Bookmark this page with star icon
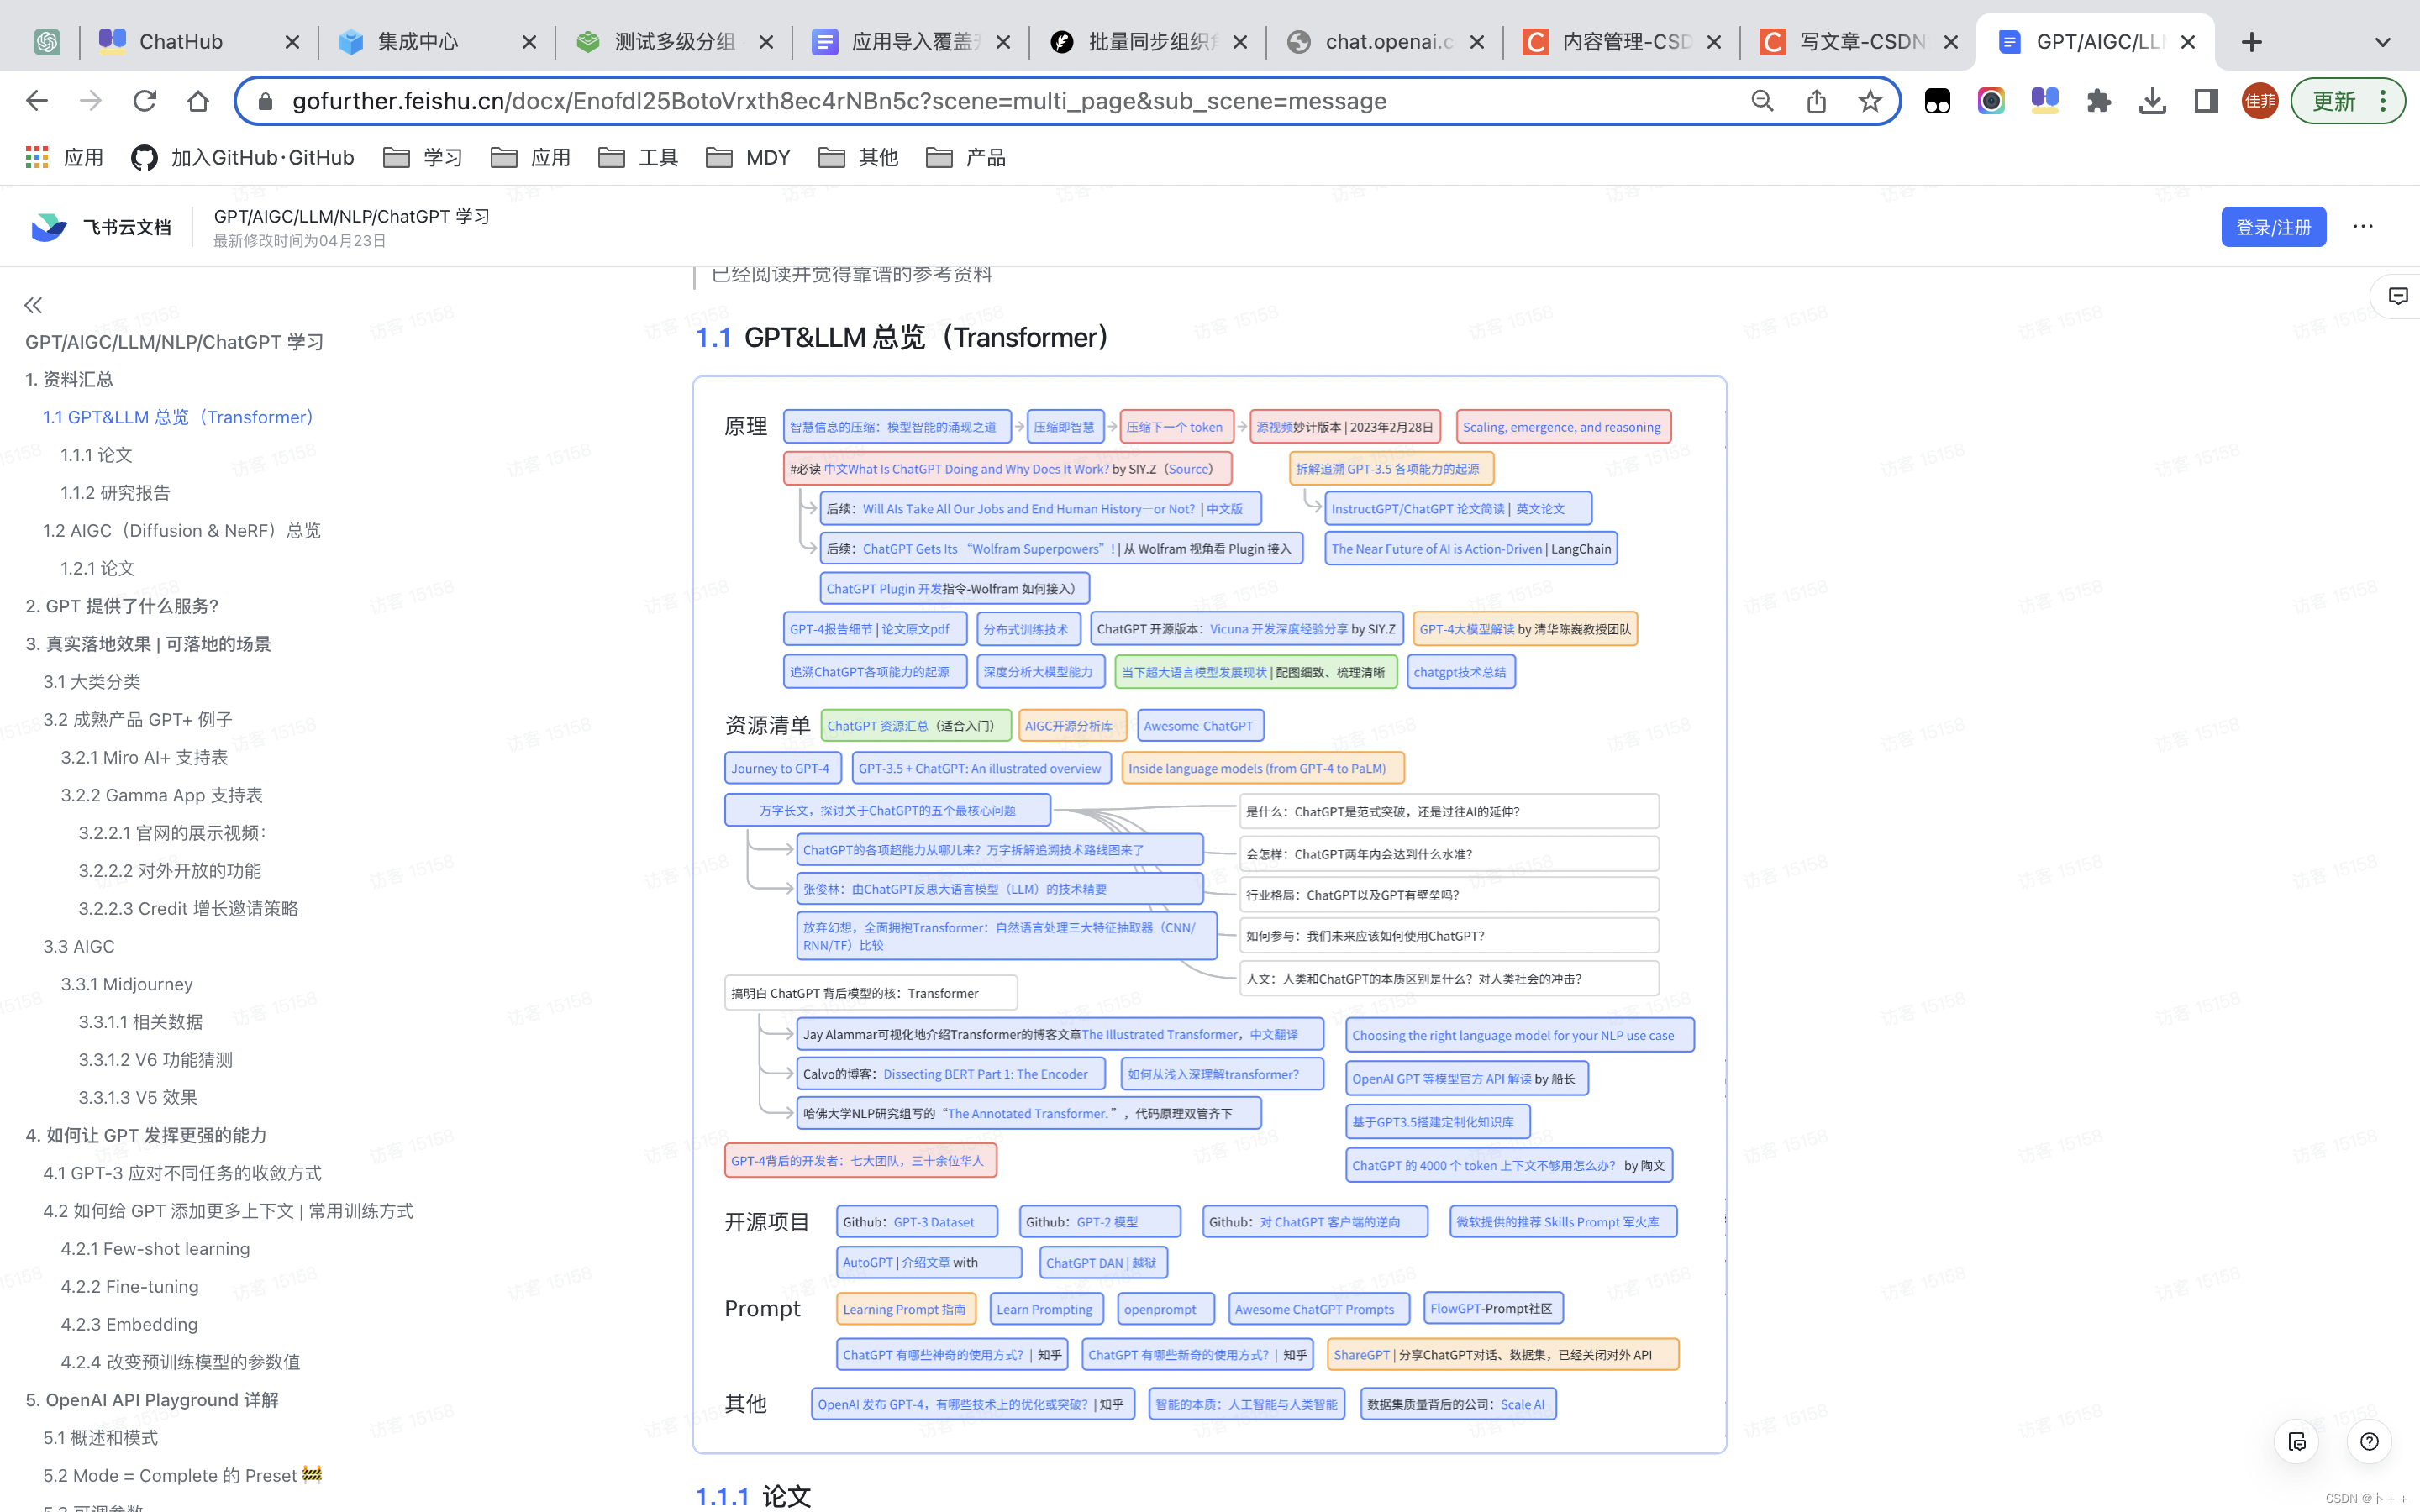The width and height of the screenshot is (2420, 1512). point(1869,101)
